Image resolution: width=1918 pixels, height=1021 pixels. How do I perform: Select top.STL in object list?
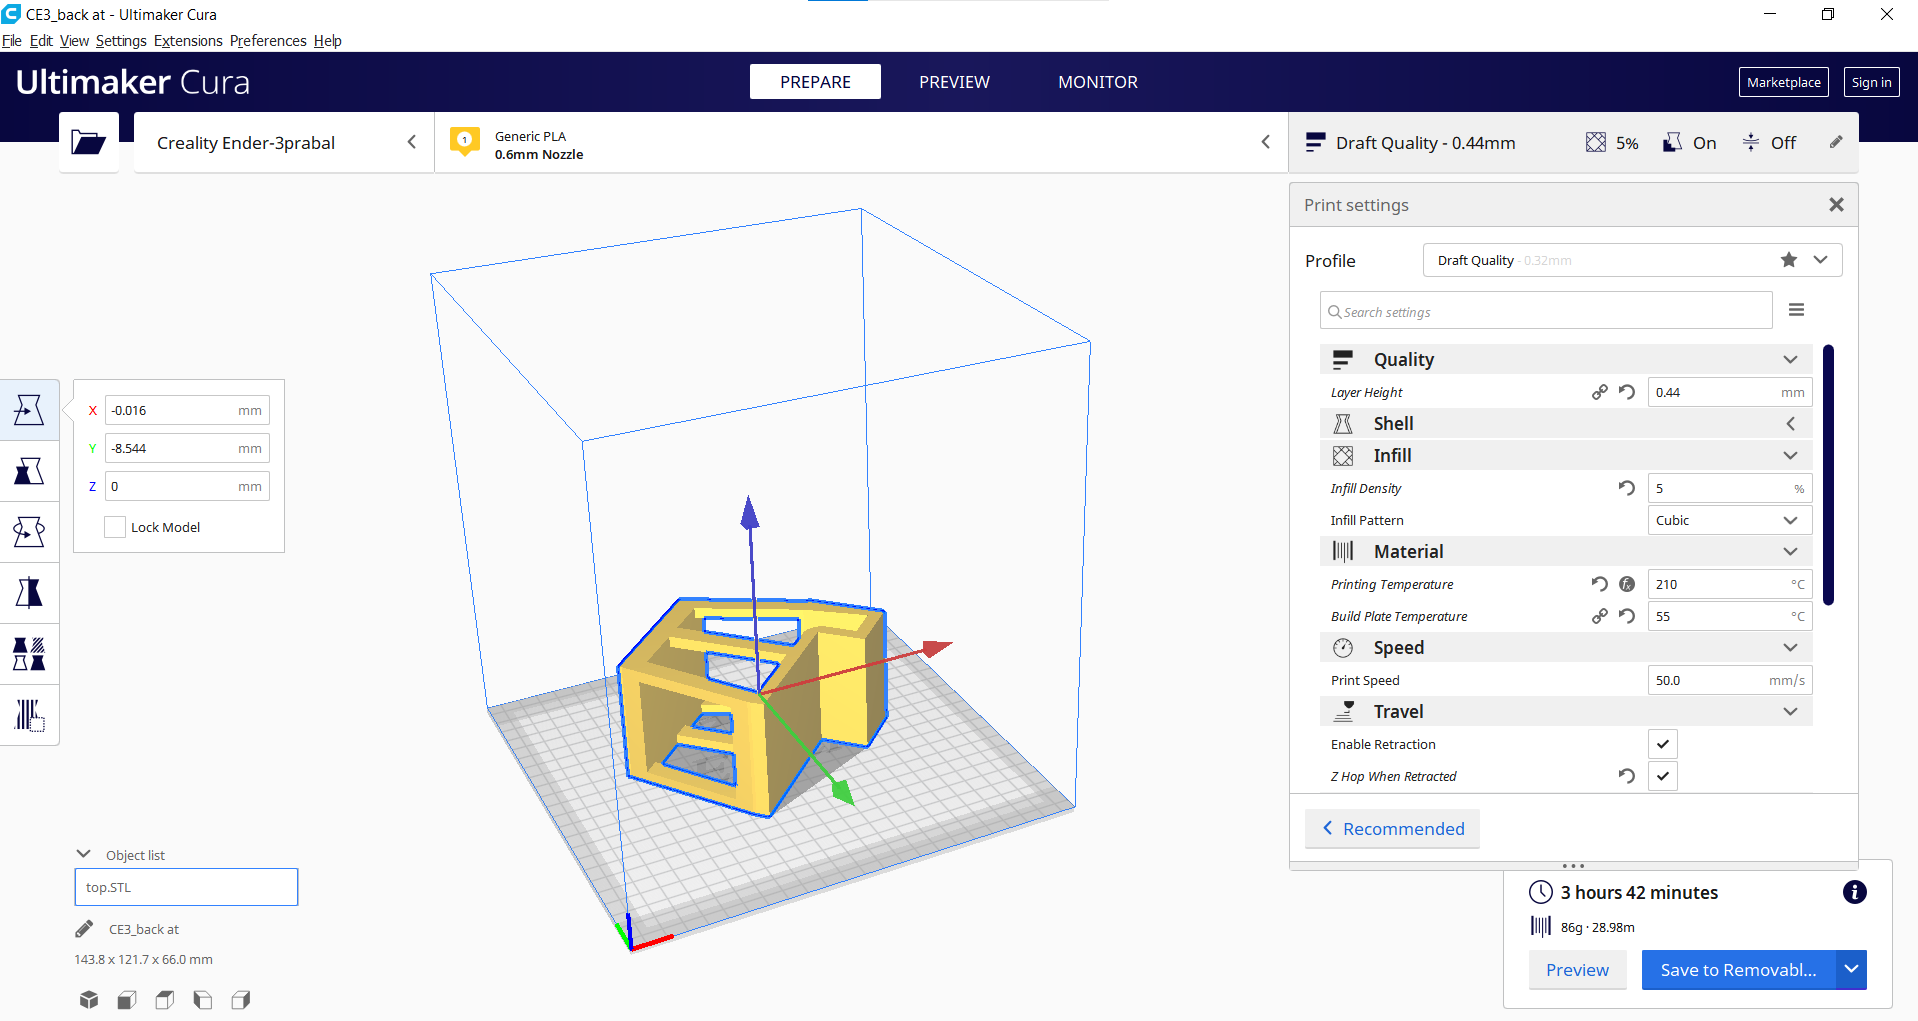pyautogui.click(x=186, y=887)
